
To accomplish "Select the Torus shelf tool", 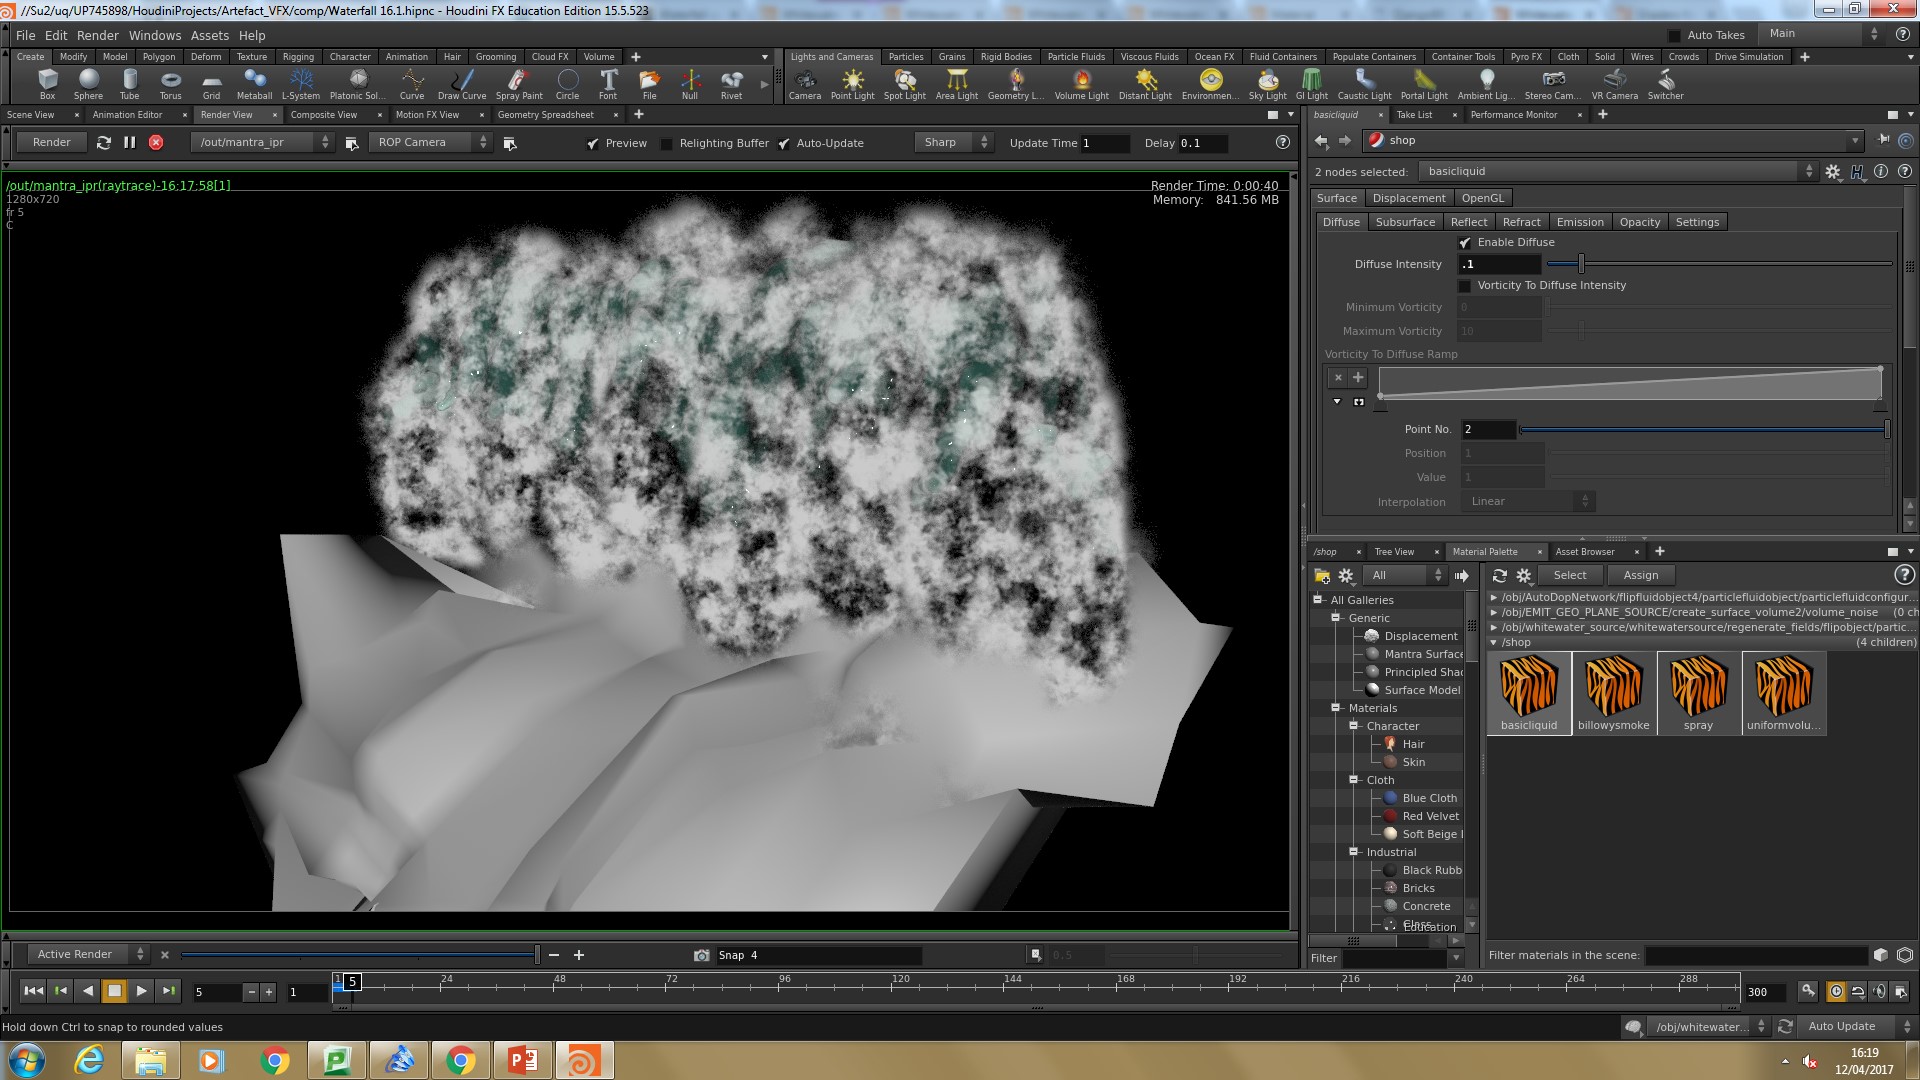I will [x=170, y=84].
